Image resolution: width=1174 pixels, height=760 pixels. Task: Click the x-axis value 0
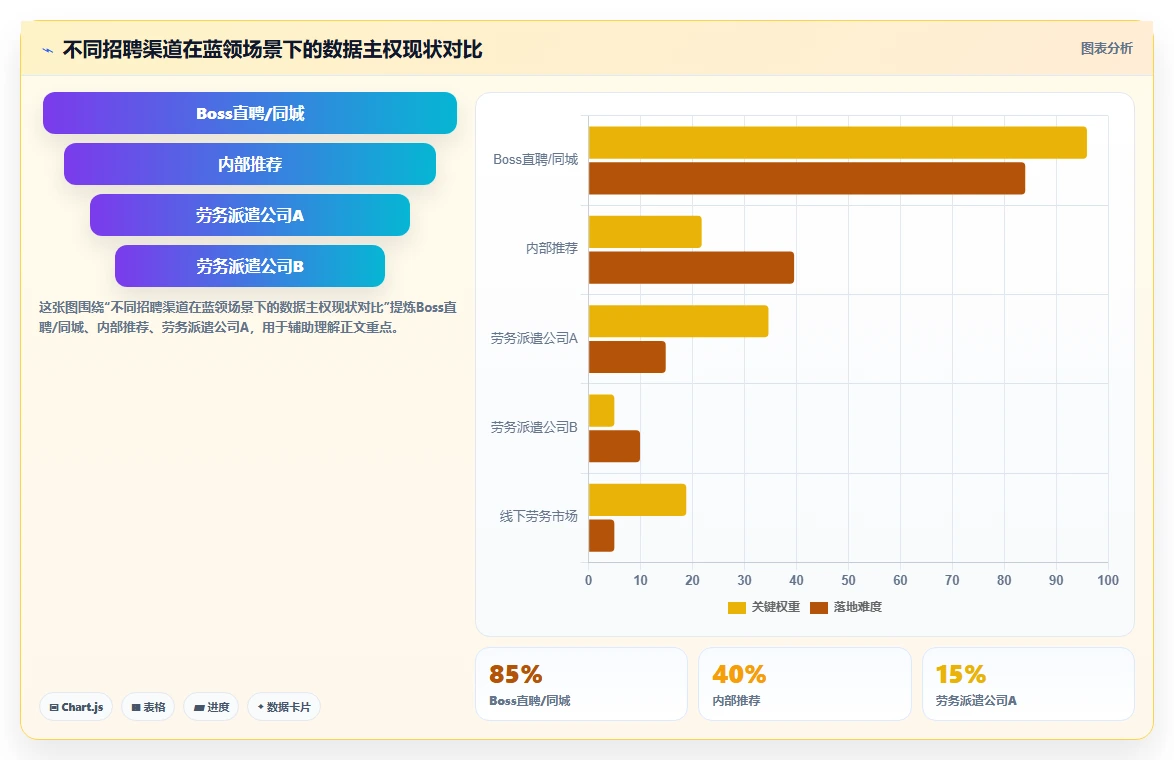tap(588, 580)
